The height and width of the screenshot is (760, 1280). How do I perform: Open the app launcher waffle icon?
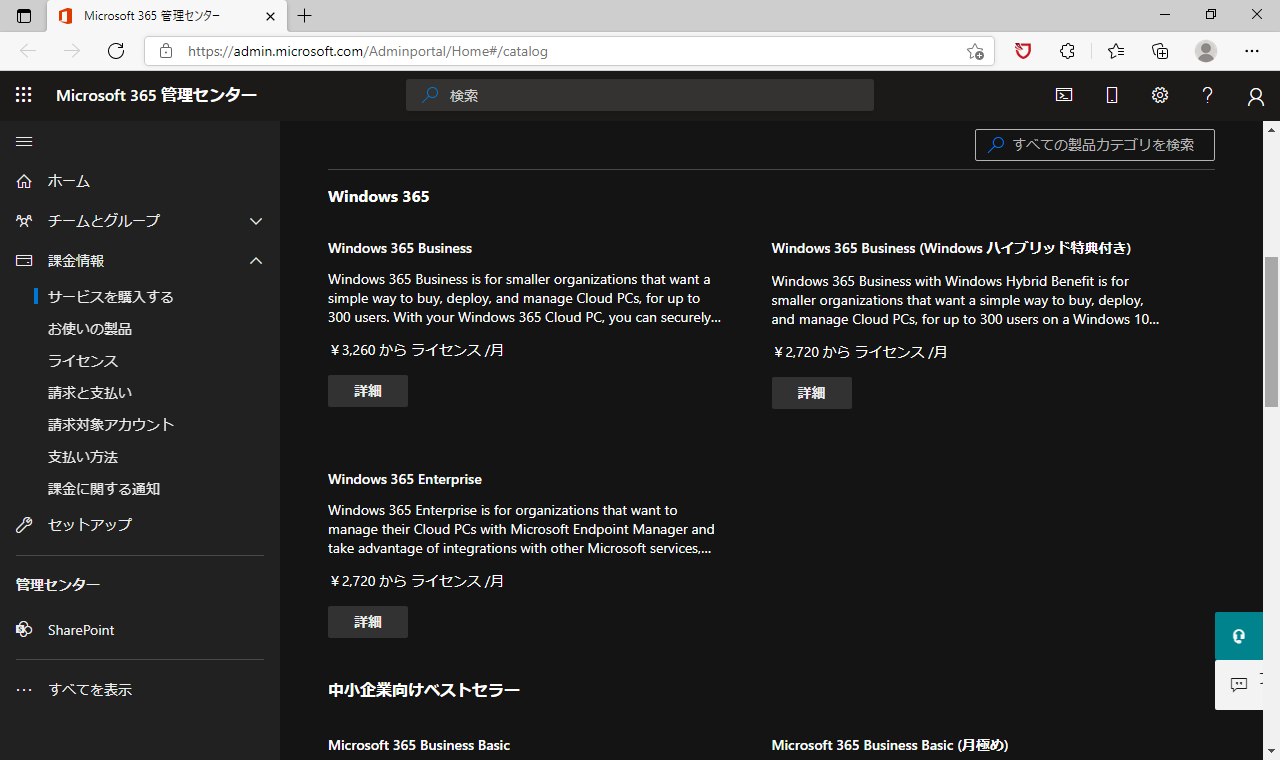coord(24,95)
